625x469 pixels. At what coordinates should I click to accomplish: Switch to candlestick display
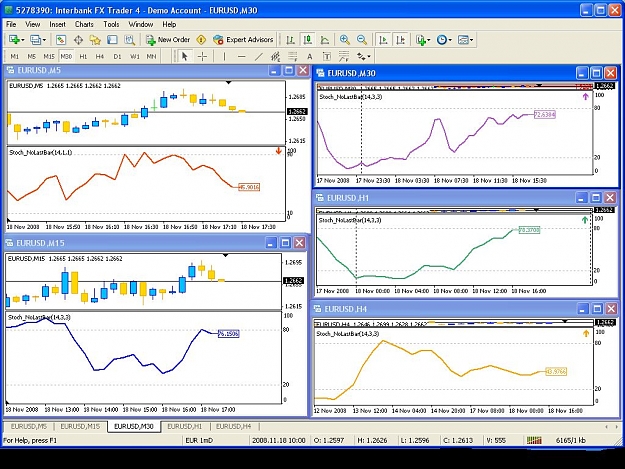click(307, 39)
